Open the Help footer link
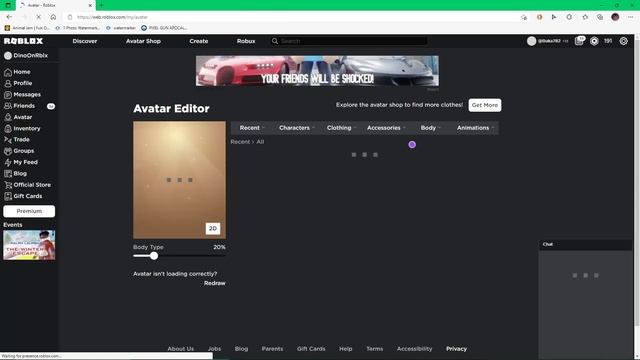This screenshot has width=640, height=360. (345, 349)
